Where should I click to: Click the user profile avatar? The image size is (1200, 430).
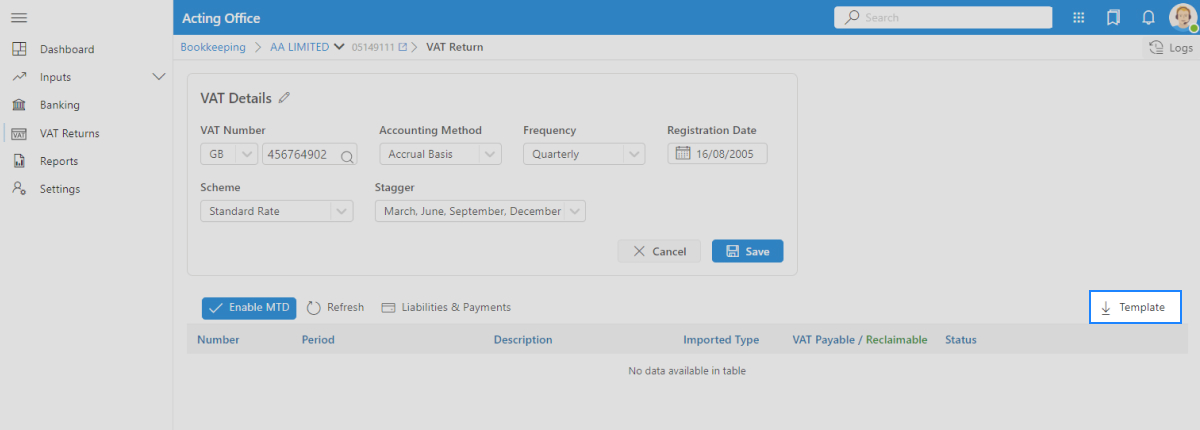tap(1183, 18)
